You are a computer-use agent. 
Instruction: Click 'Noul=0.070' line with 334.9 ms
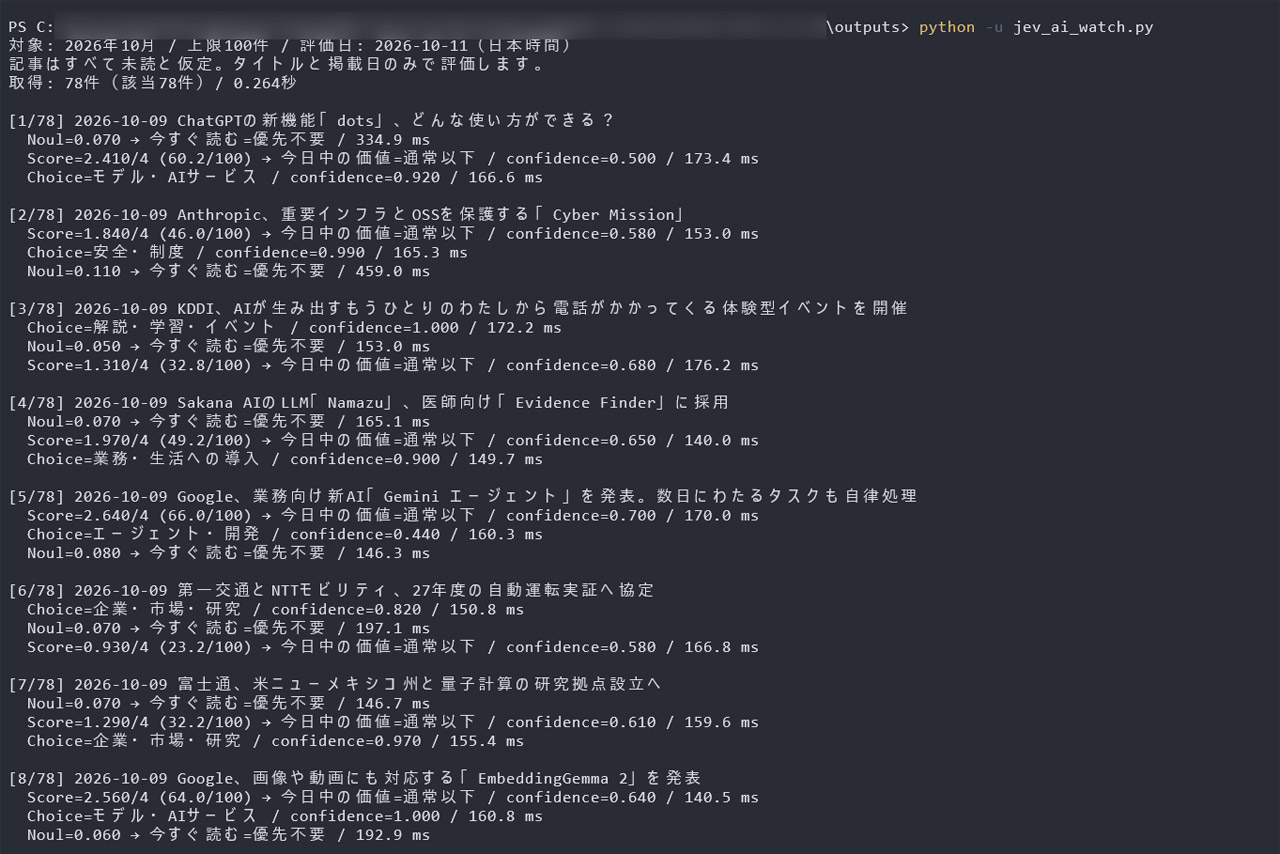[x=228, y=140]
